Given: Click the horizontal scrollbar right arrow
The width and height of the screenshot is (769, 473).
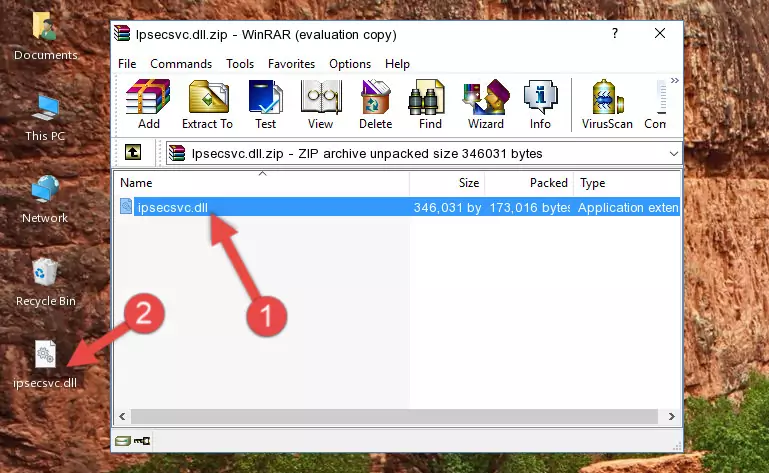Looking at the screenshot, I should [x=671, y=417].
